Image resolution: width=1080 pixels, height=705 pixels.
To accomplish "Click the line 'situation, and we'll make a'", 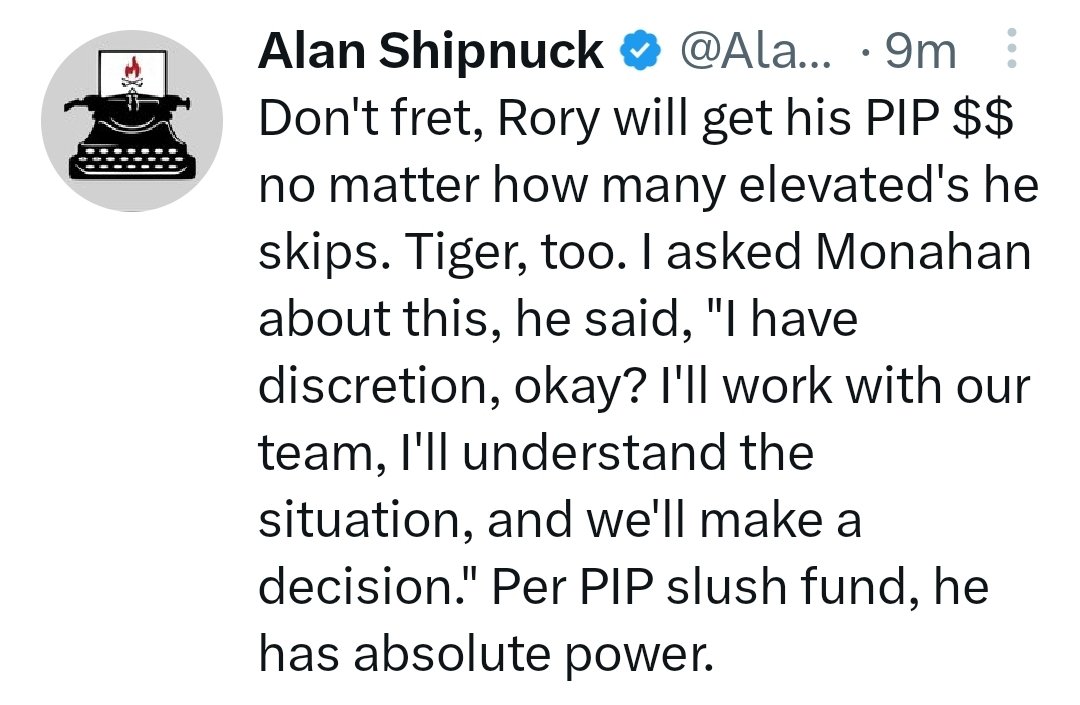I will (x=559, y=521).
